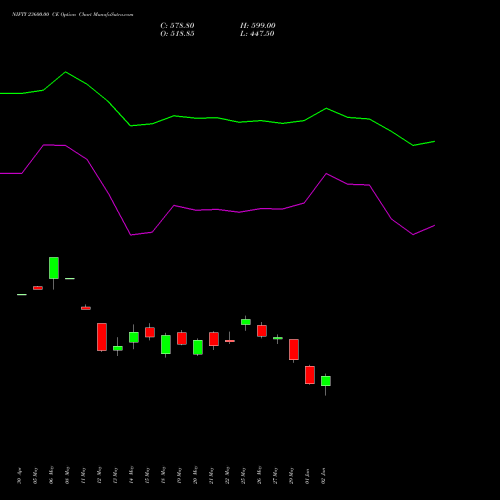Click the 14 May date label
The image size is (500, 500).
(x=131, y=476)
